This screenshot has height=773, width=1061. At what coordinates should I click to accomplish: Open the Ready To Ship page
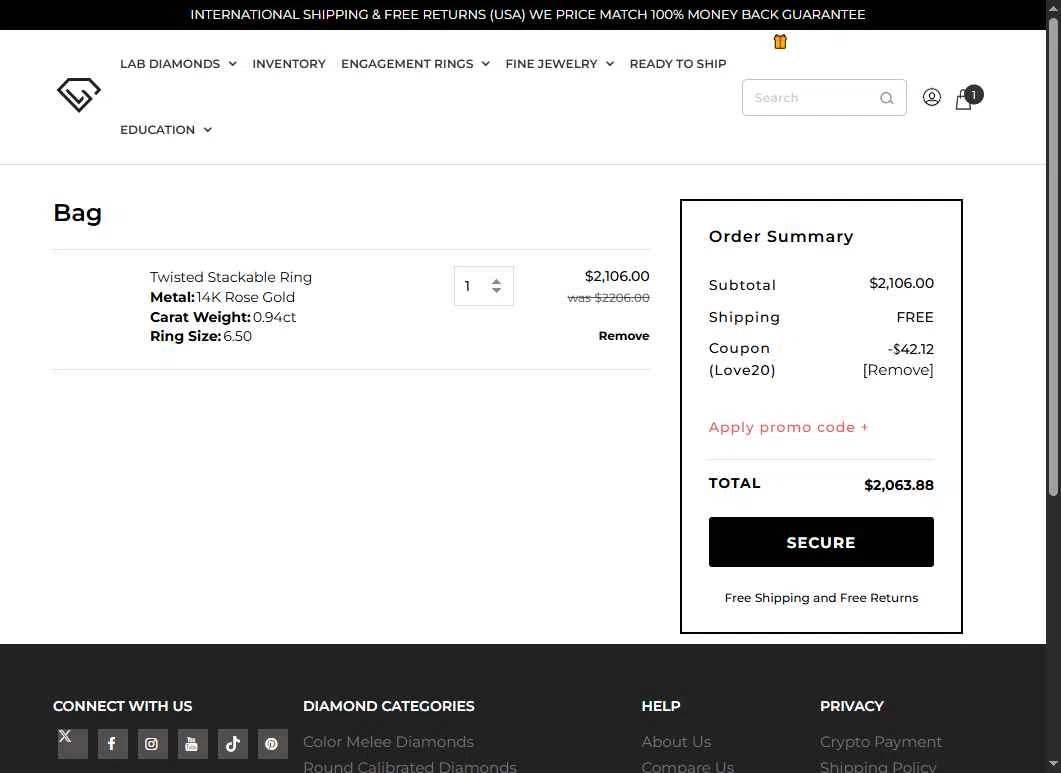(678, 64)
